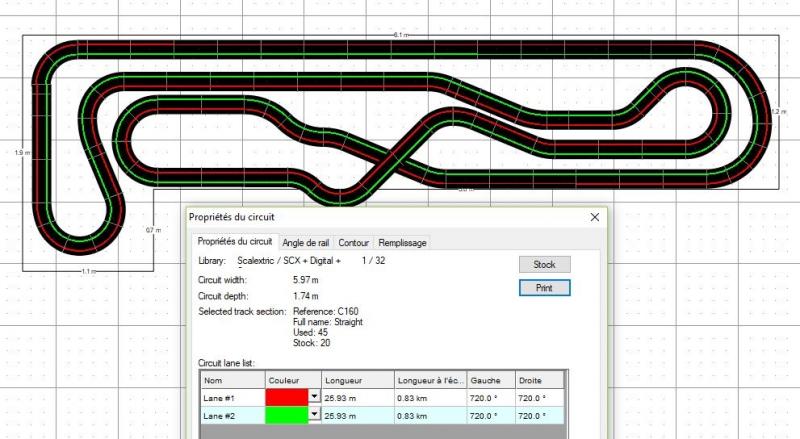Expand the Lane #2 color dropdown arrow

coord(315,416)
